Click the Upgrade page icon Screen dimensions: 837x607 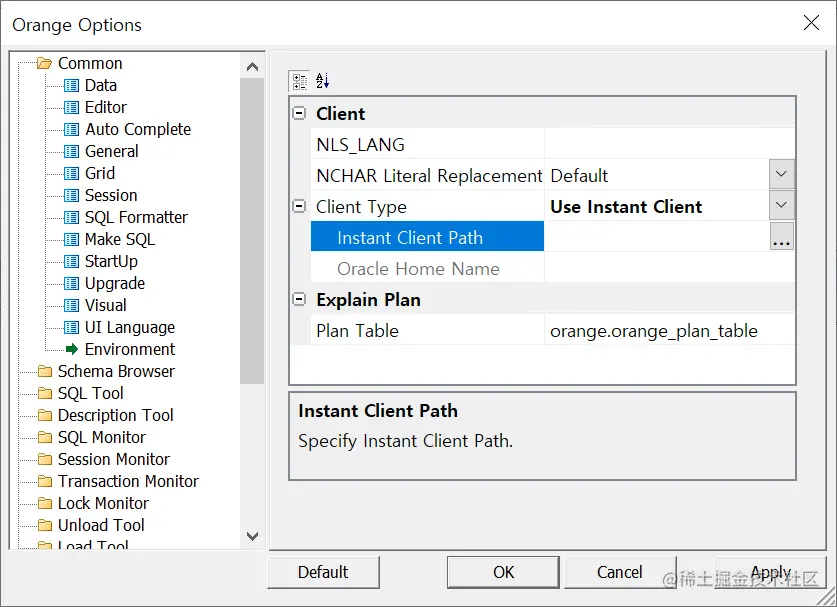72,283
